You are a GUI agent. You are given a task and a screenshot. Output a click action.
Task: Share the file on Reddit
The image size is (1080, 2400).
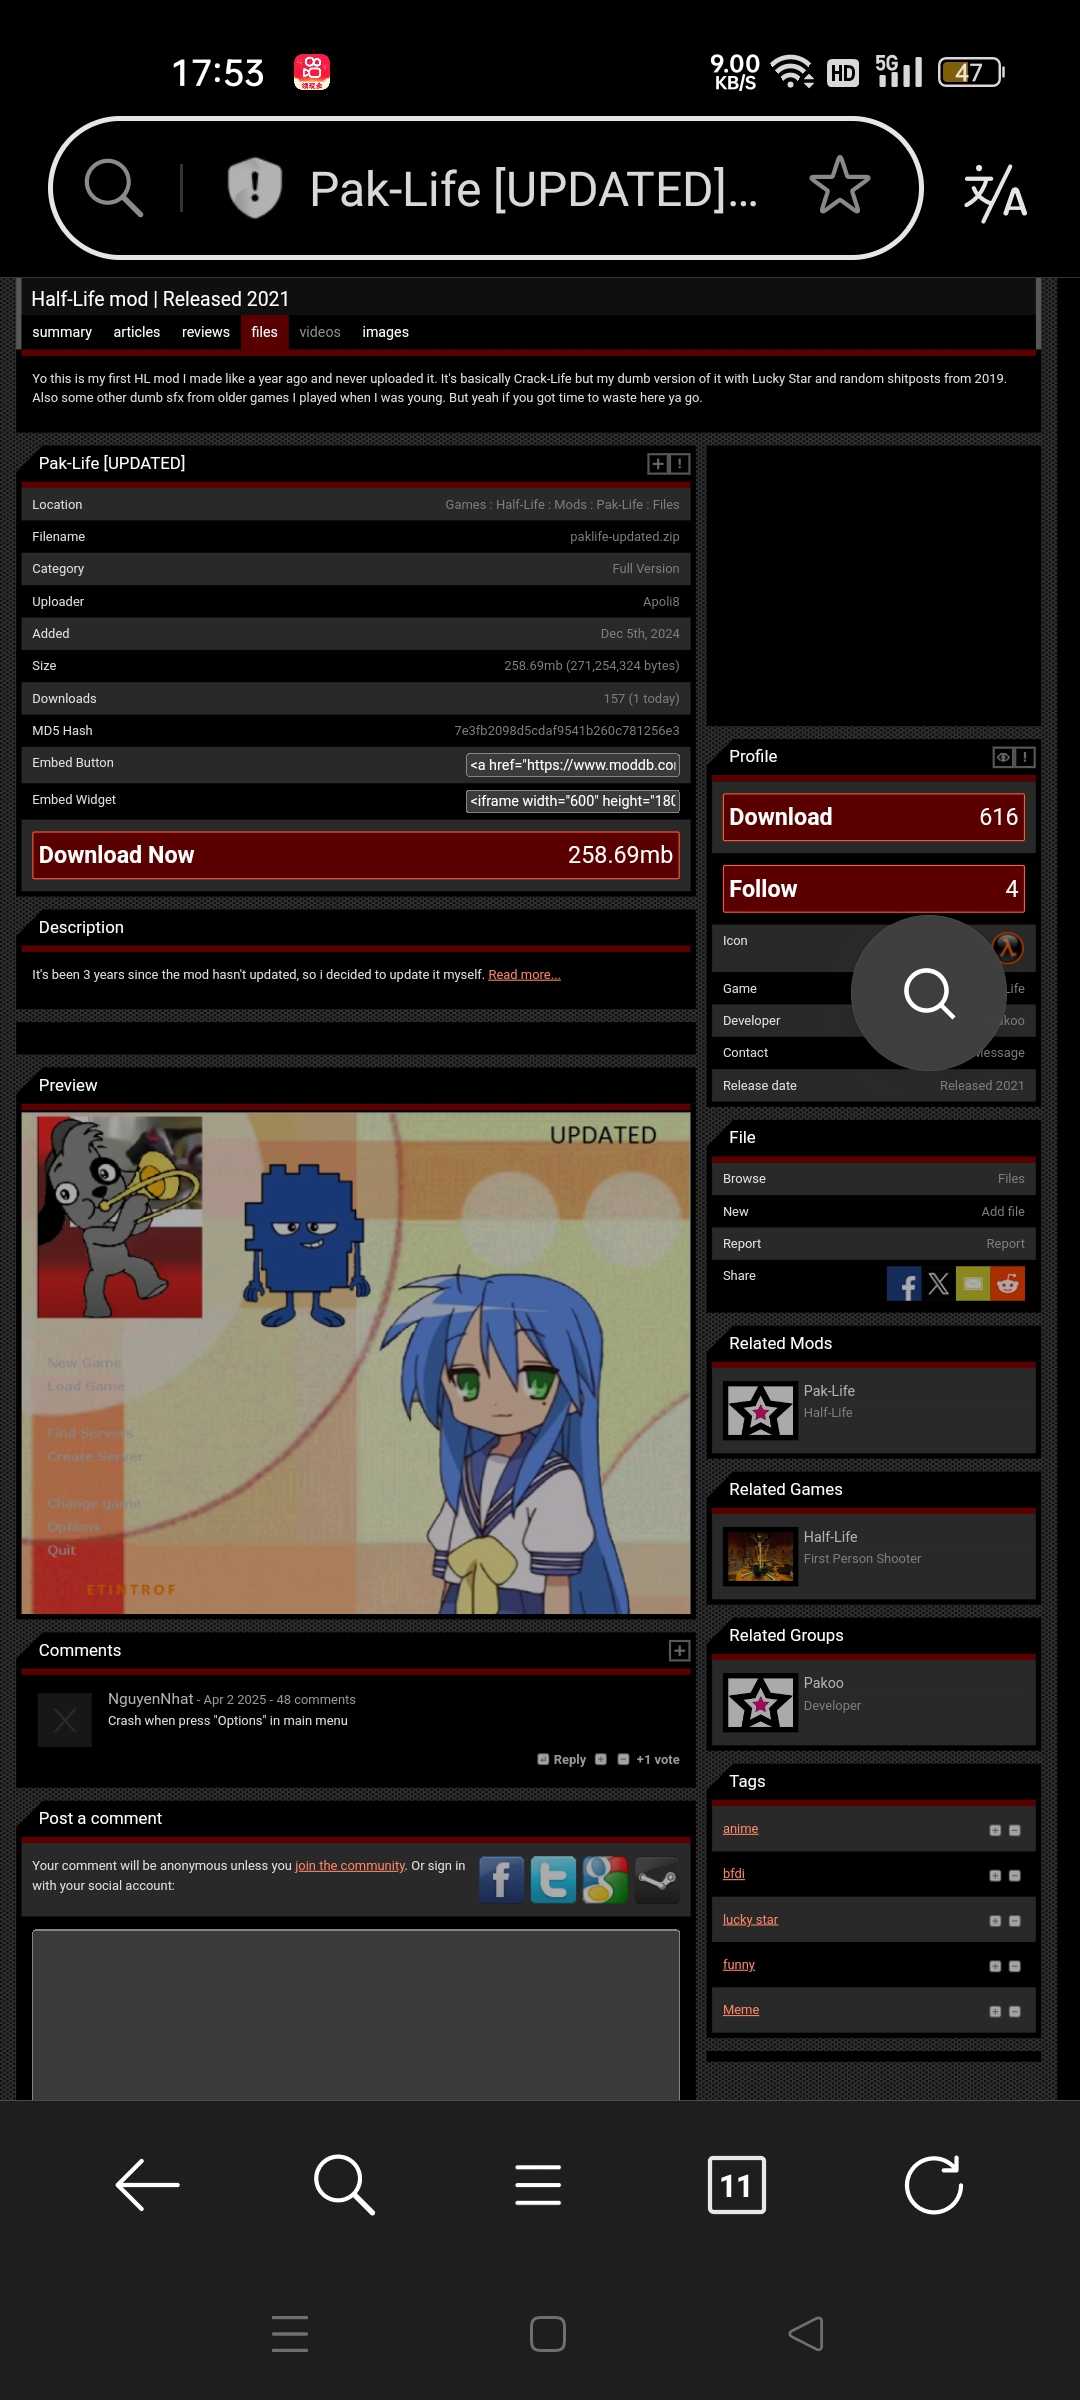point(1008,1284)
